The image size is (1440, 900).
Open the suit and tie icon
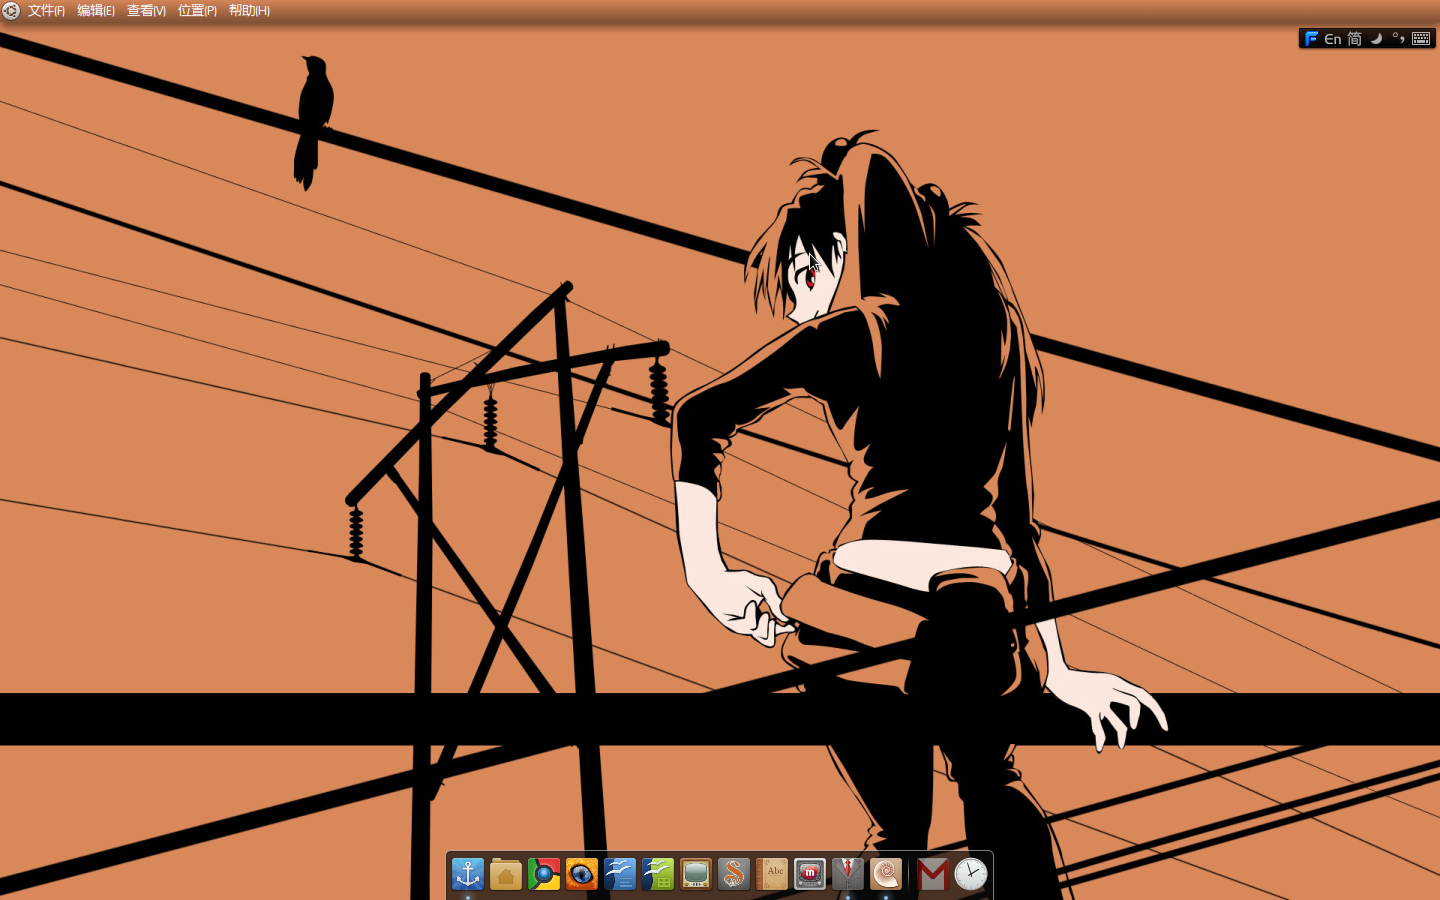[848, 874]
